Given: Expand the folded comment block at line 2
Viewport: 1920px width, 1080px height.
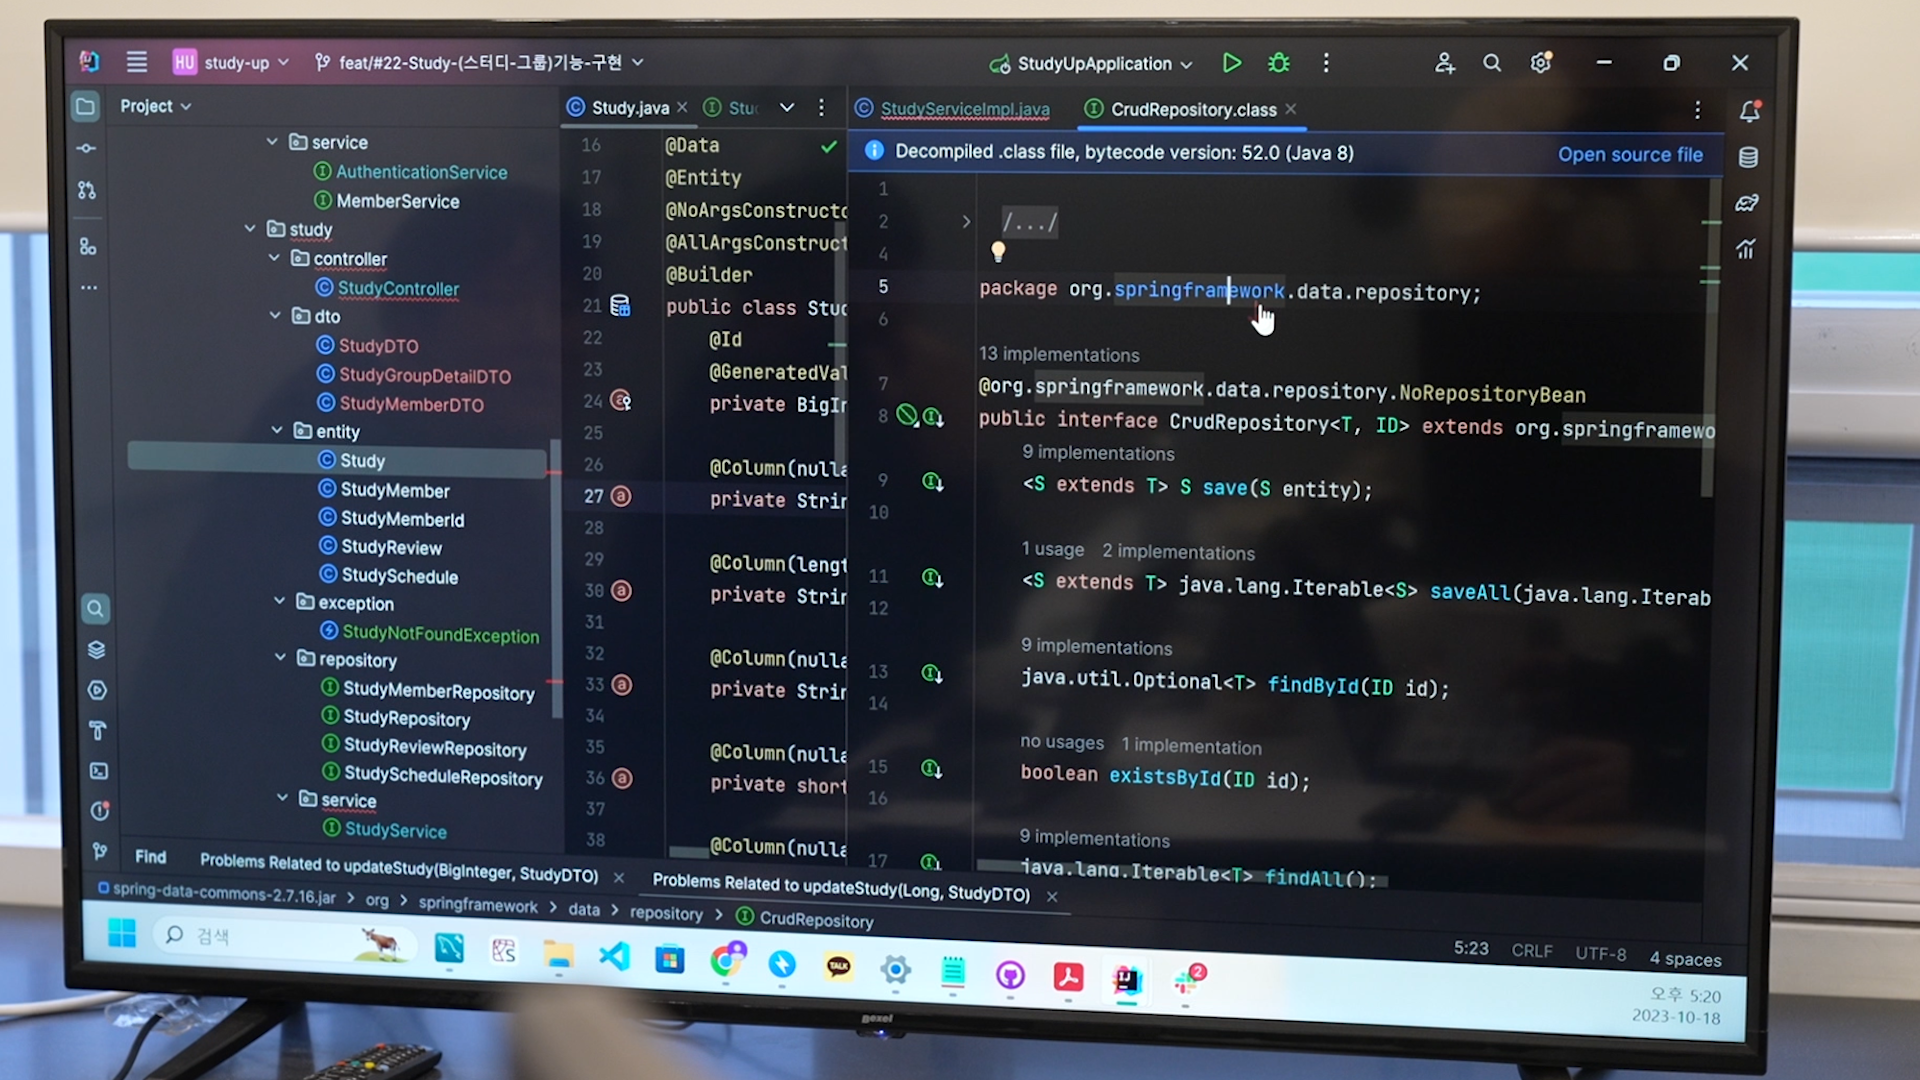Looking at the screenshot, I should (x=966, y=222).
